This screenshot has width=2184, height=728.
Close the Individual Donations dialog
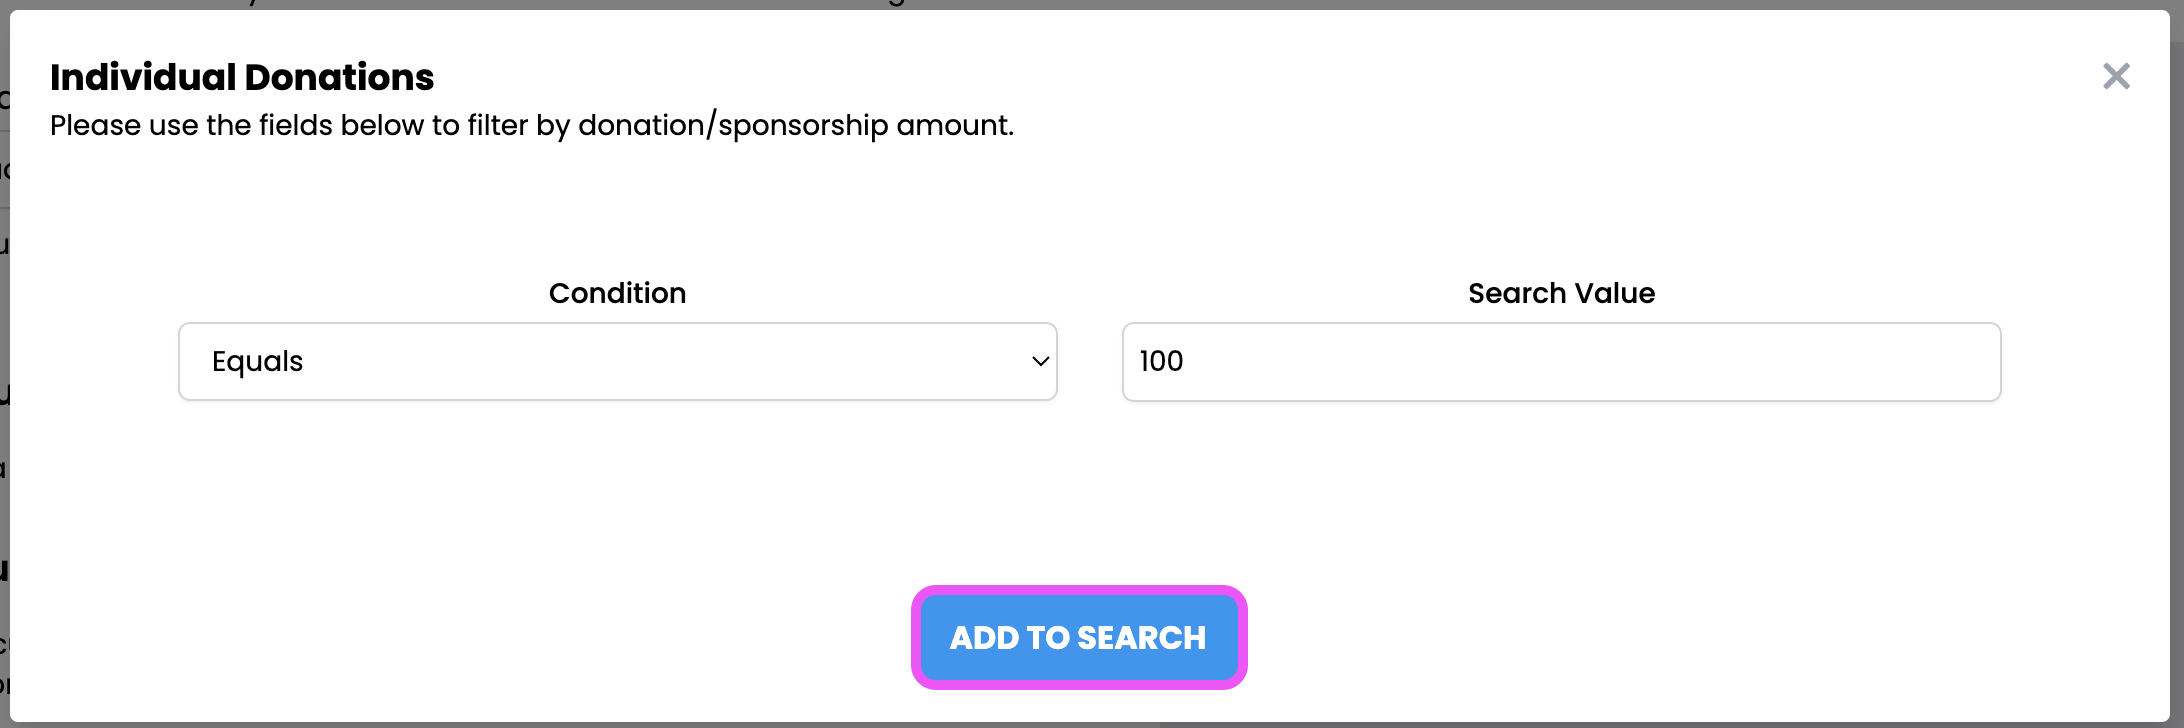2116,76
